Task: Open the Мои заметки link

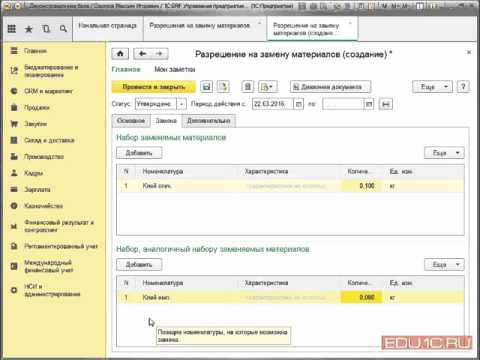Action: [x=175, y=69]
